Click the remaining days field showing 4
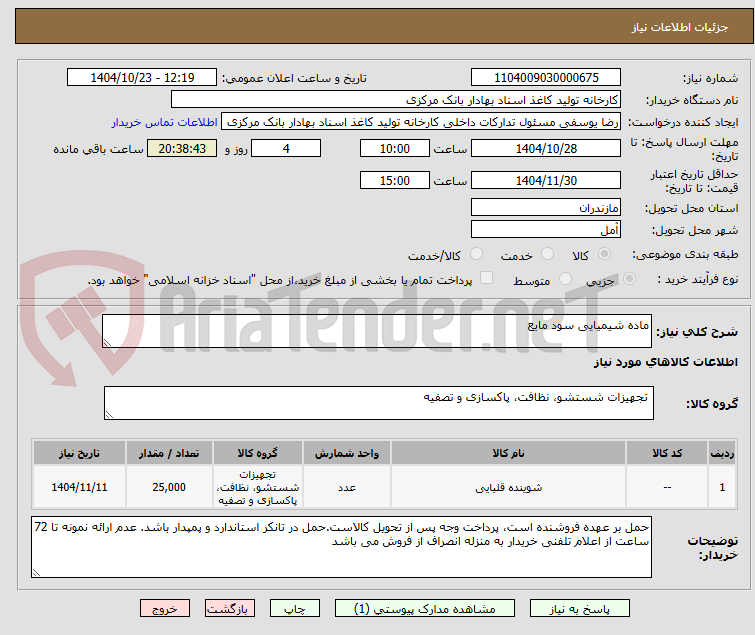The width and height of the screenshot is (755, 635). 286,148
